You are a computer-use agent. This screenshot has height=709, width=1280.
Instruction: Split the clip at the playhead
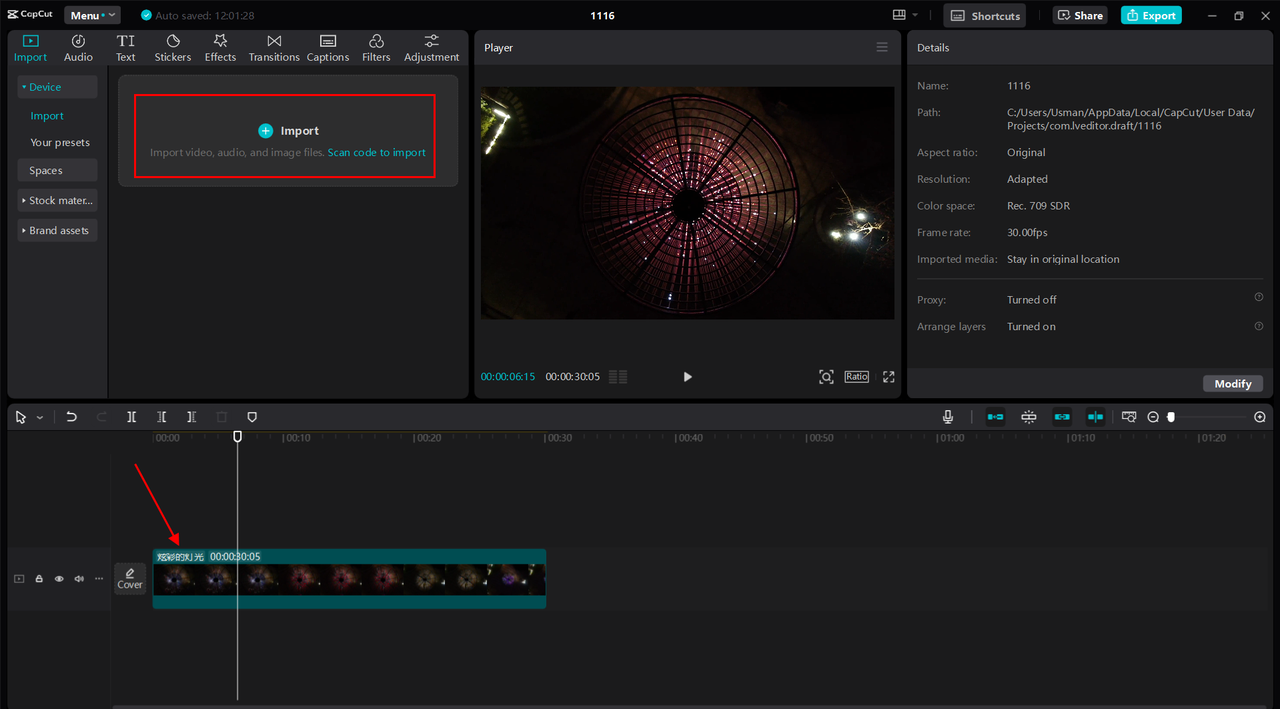click(132, 417)
